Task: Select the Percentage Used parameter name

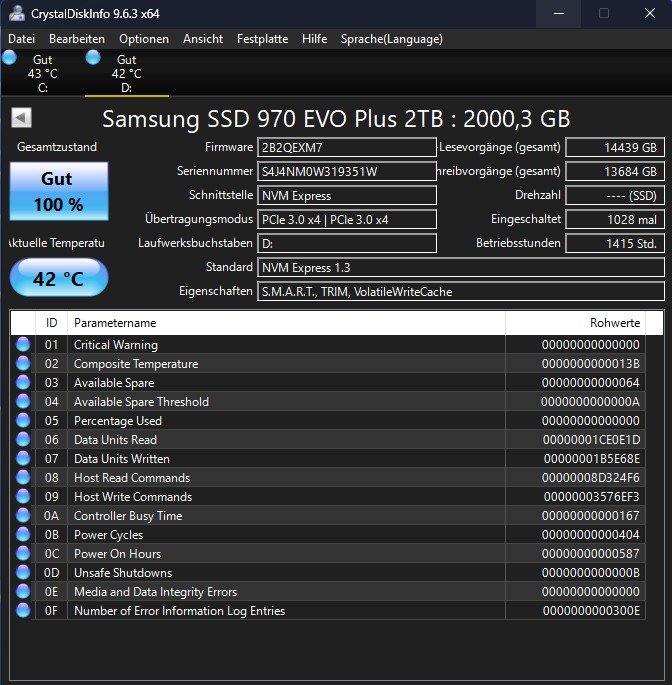Action: (x=118, y=421)
